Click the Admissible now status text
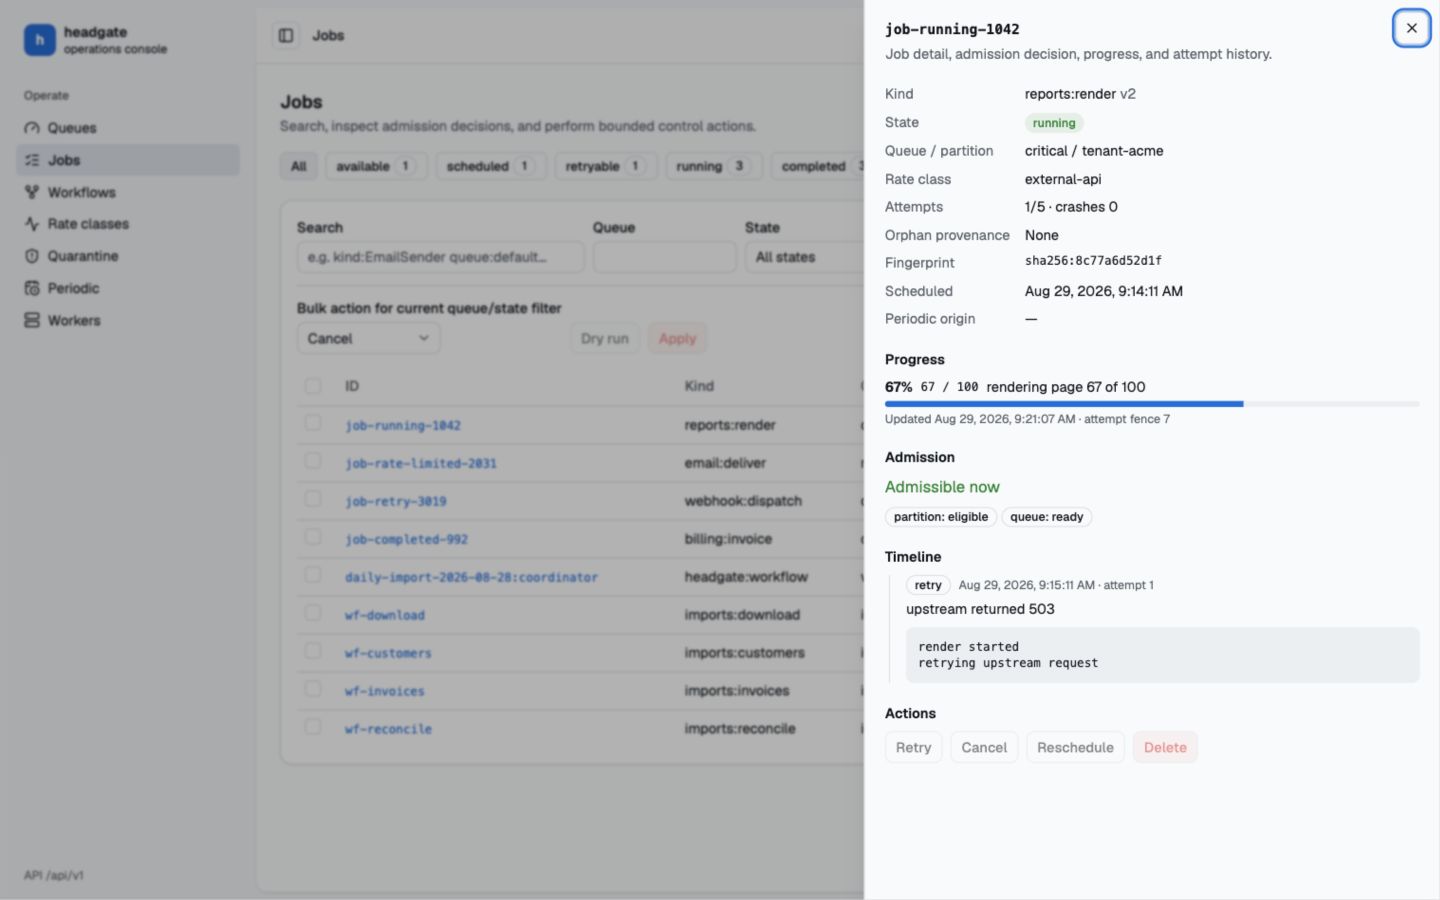The width and height of the screenshot is (1440, 900). 942,487
